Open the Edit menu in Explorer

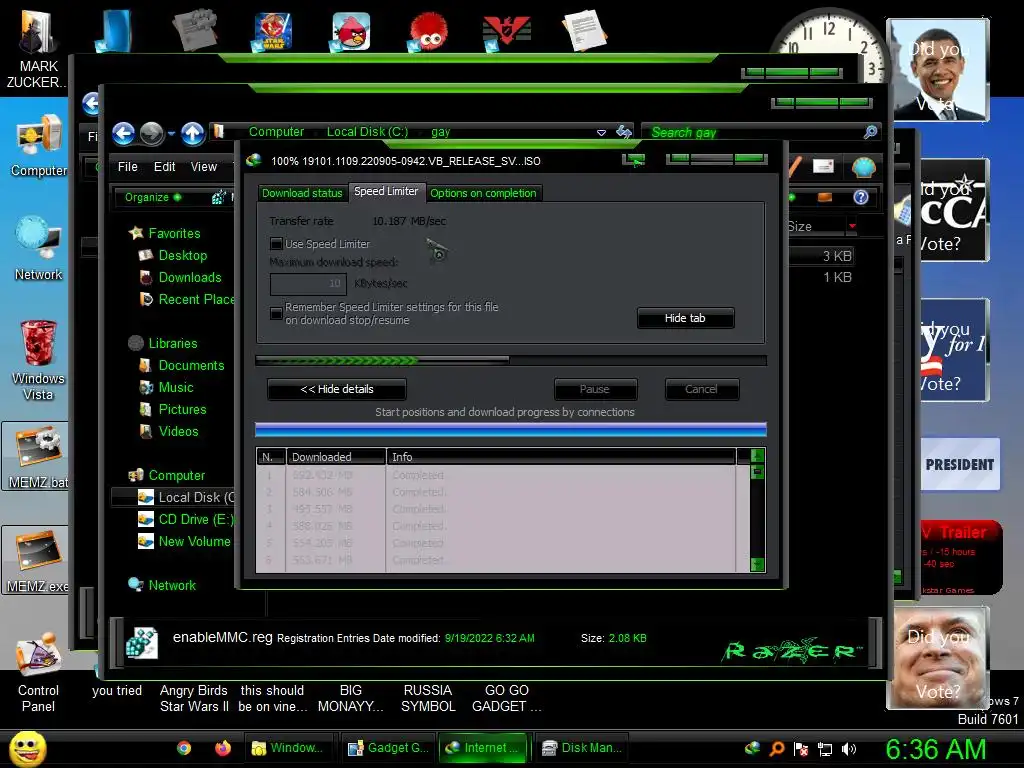(164, 167)
